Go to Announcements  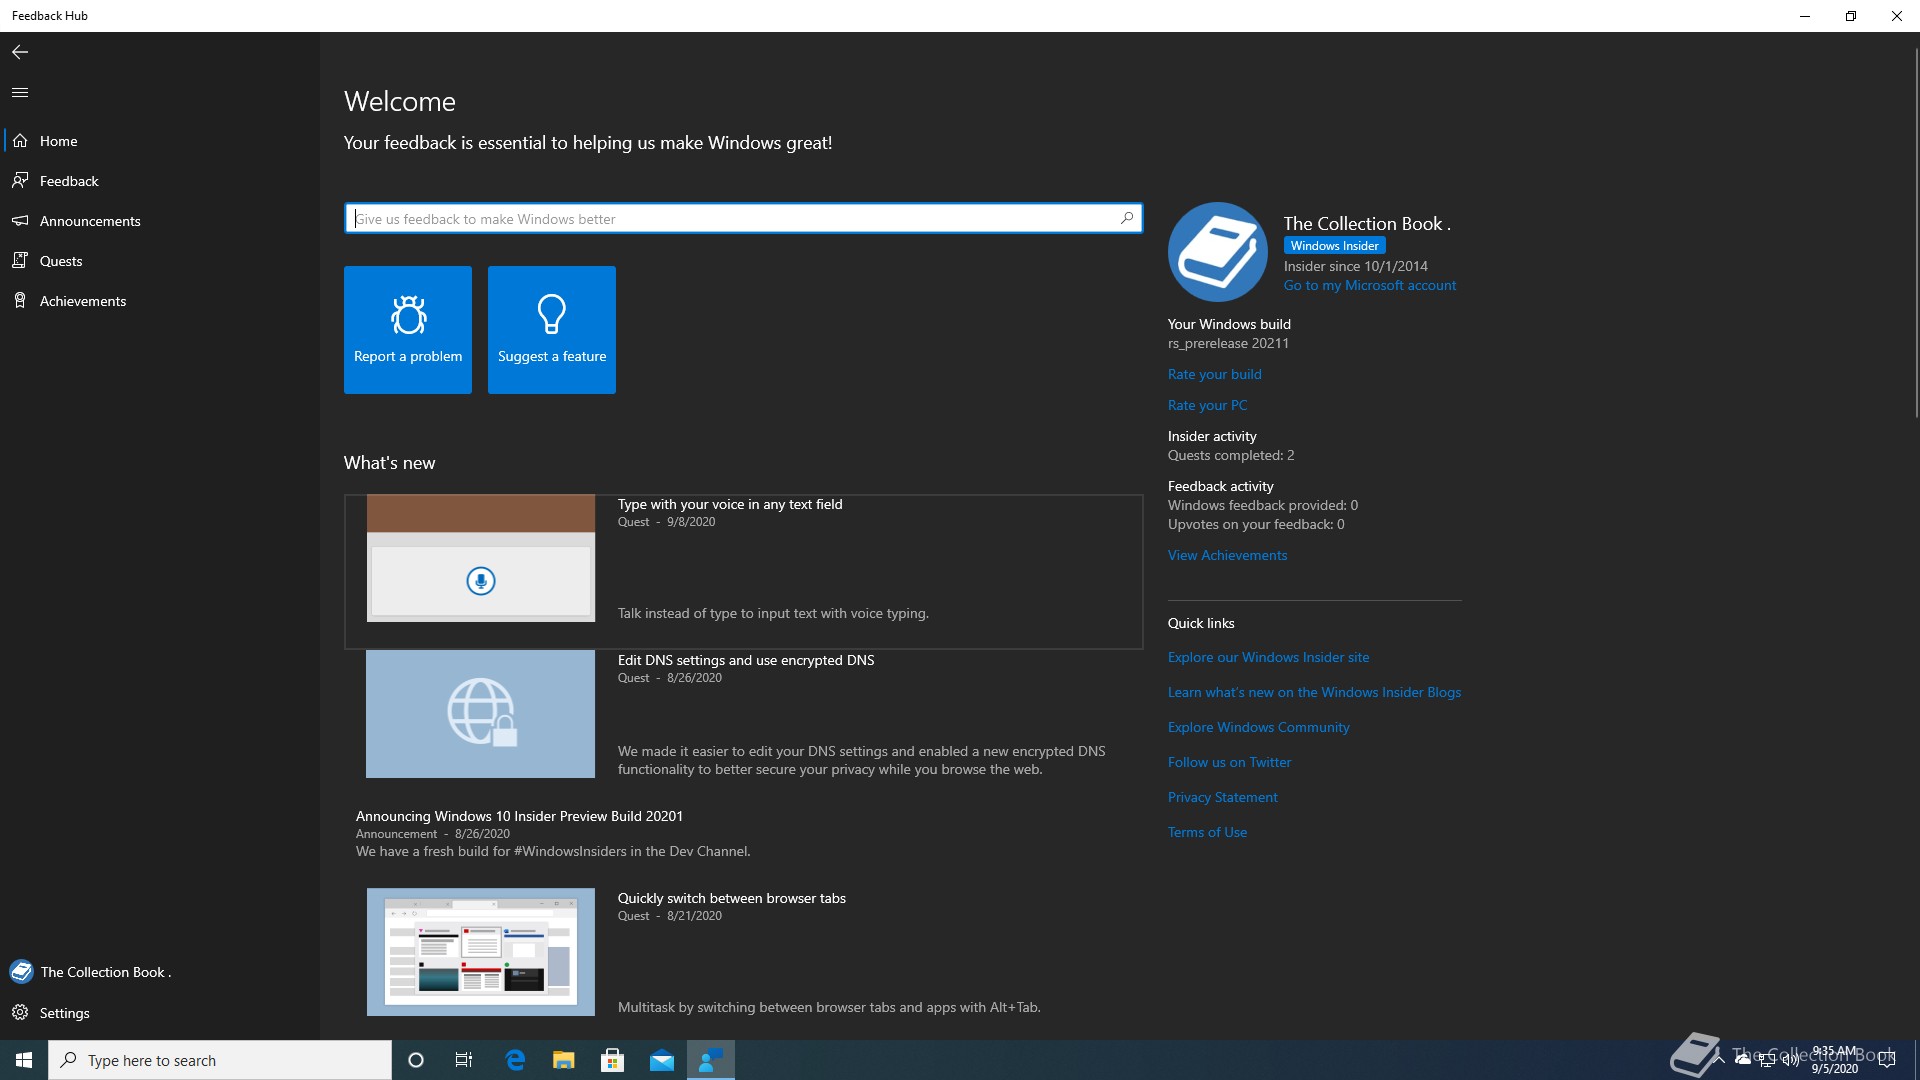160,221
